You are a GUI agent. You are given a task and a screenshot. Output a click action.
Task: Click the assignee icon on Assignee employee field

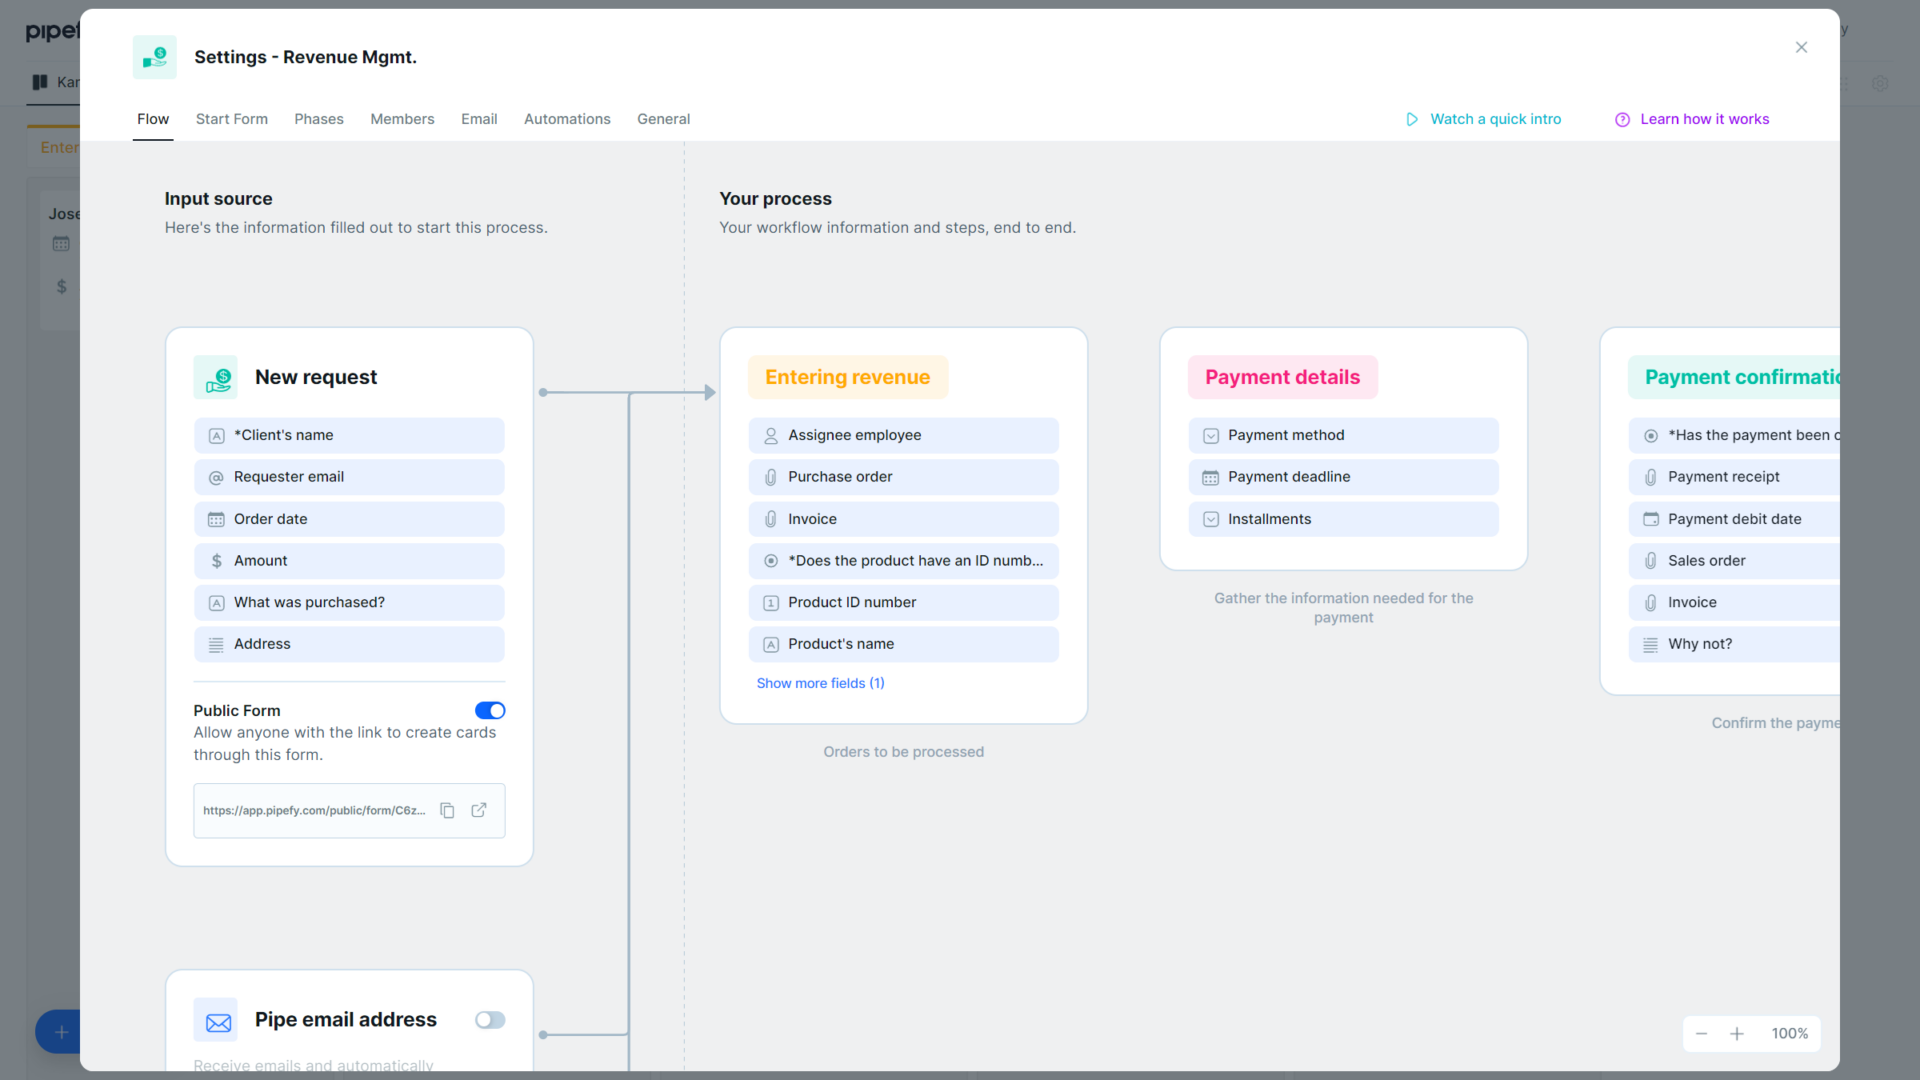coord(770,435)
